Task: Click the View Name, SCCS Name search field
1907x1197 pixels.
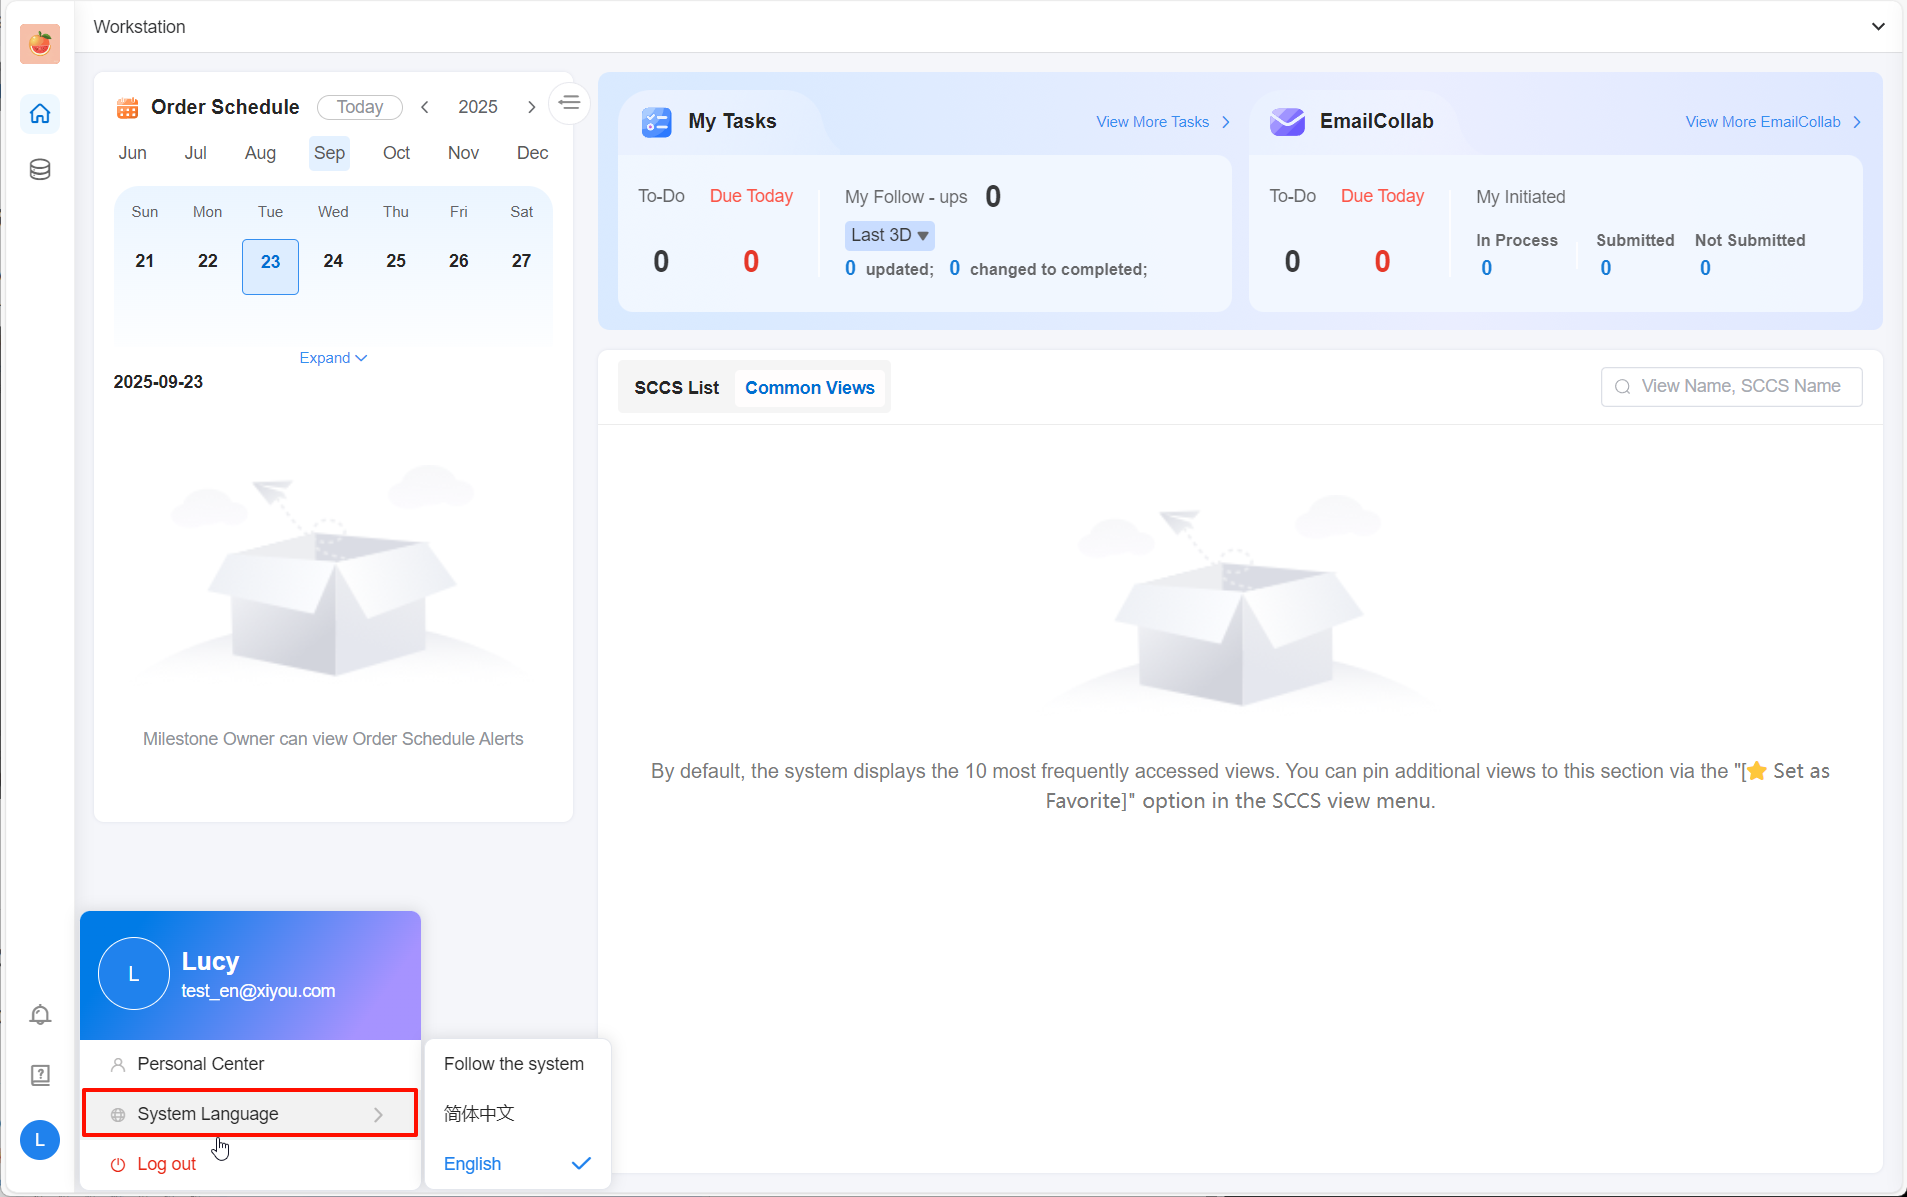Action: pyautogui.click(x=1740, y=387)
